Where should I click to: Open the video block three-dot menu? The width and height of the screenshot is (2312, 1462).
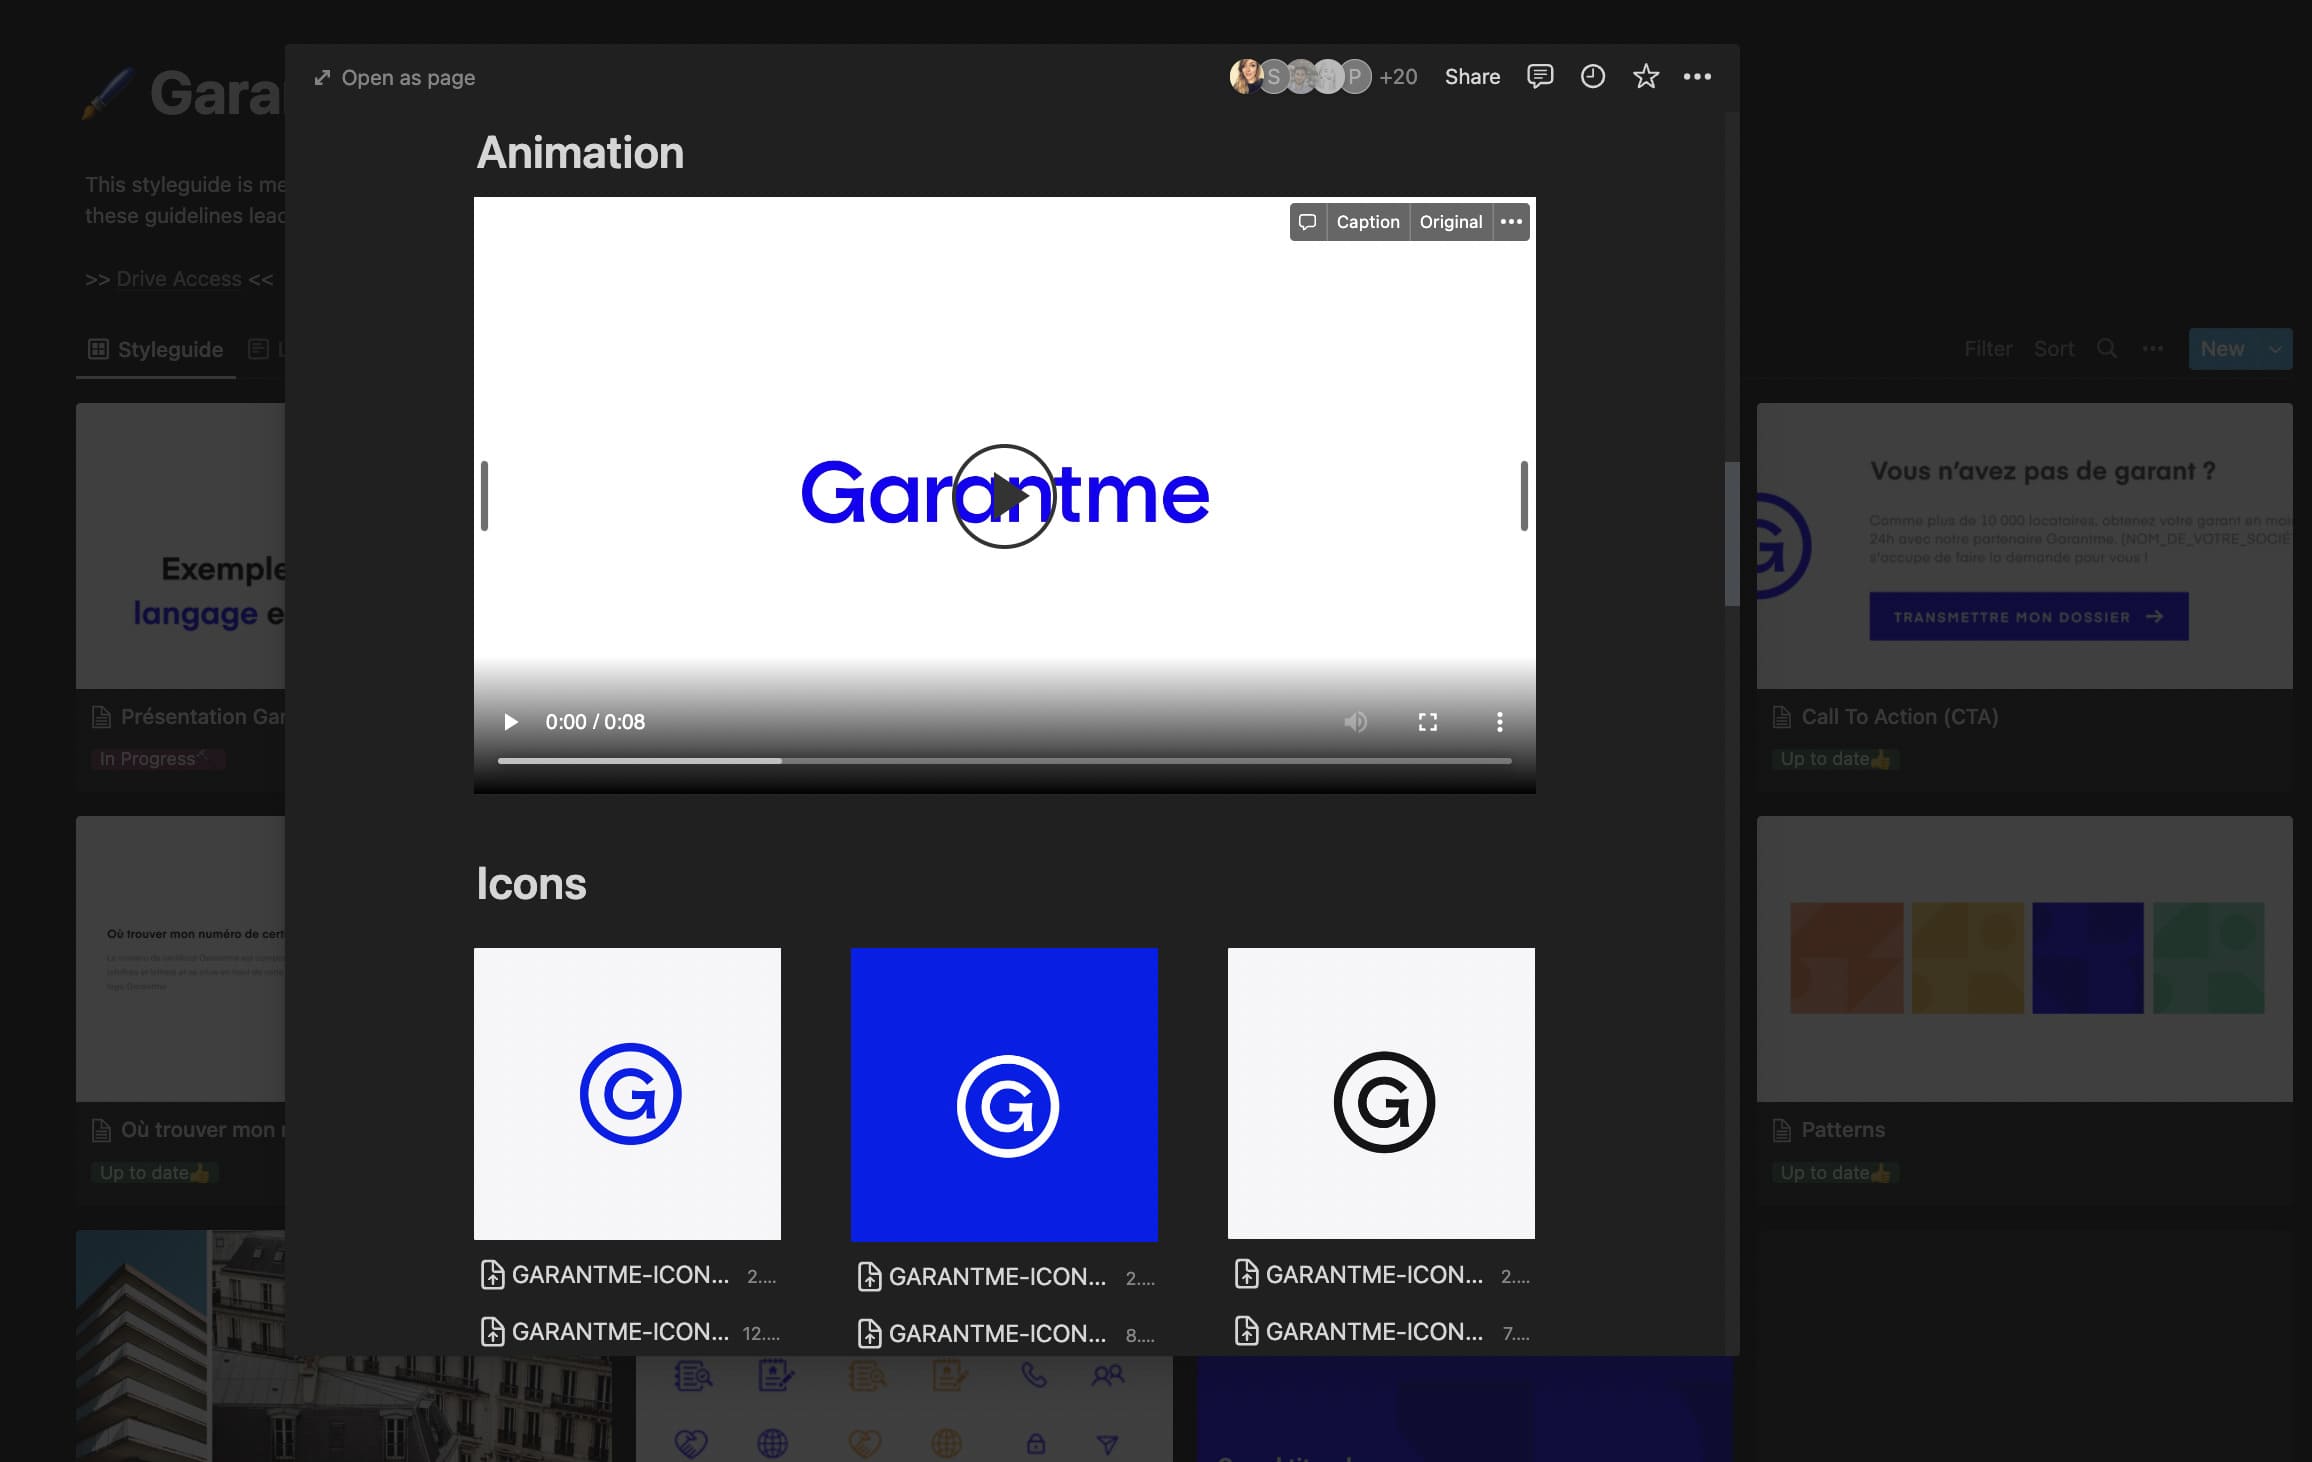(1511, 222)
